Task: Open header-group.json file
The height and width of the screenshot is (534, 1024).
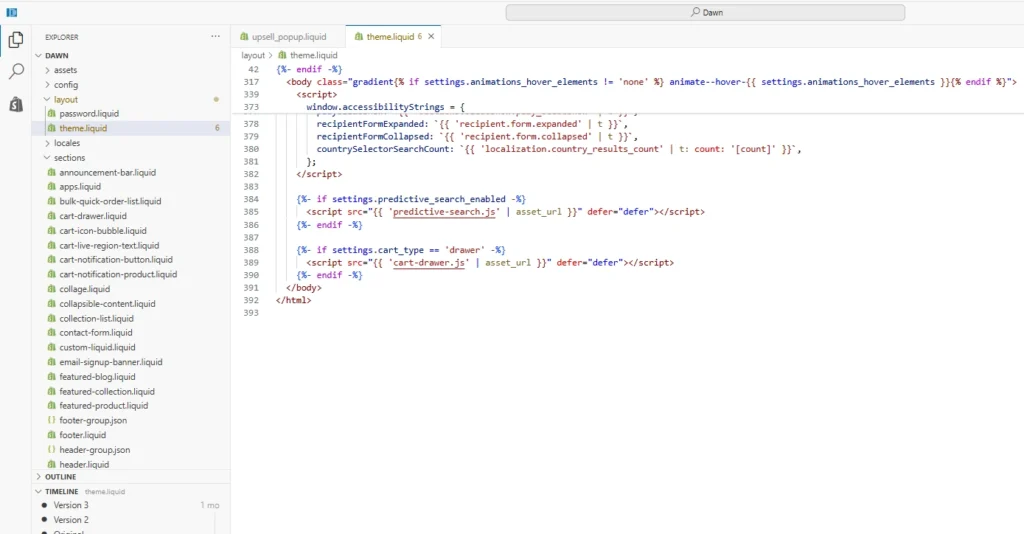Action: coord(94,450)
